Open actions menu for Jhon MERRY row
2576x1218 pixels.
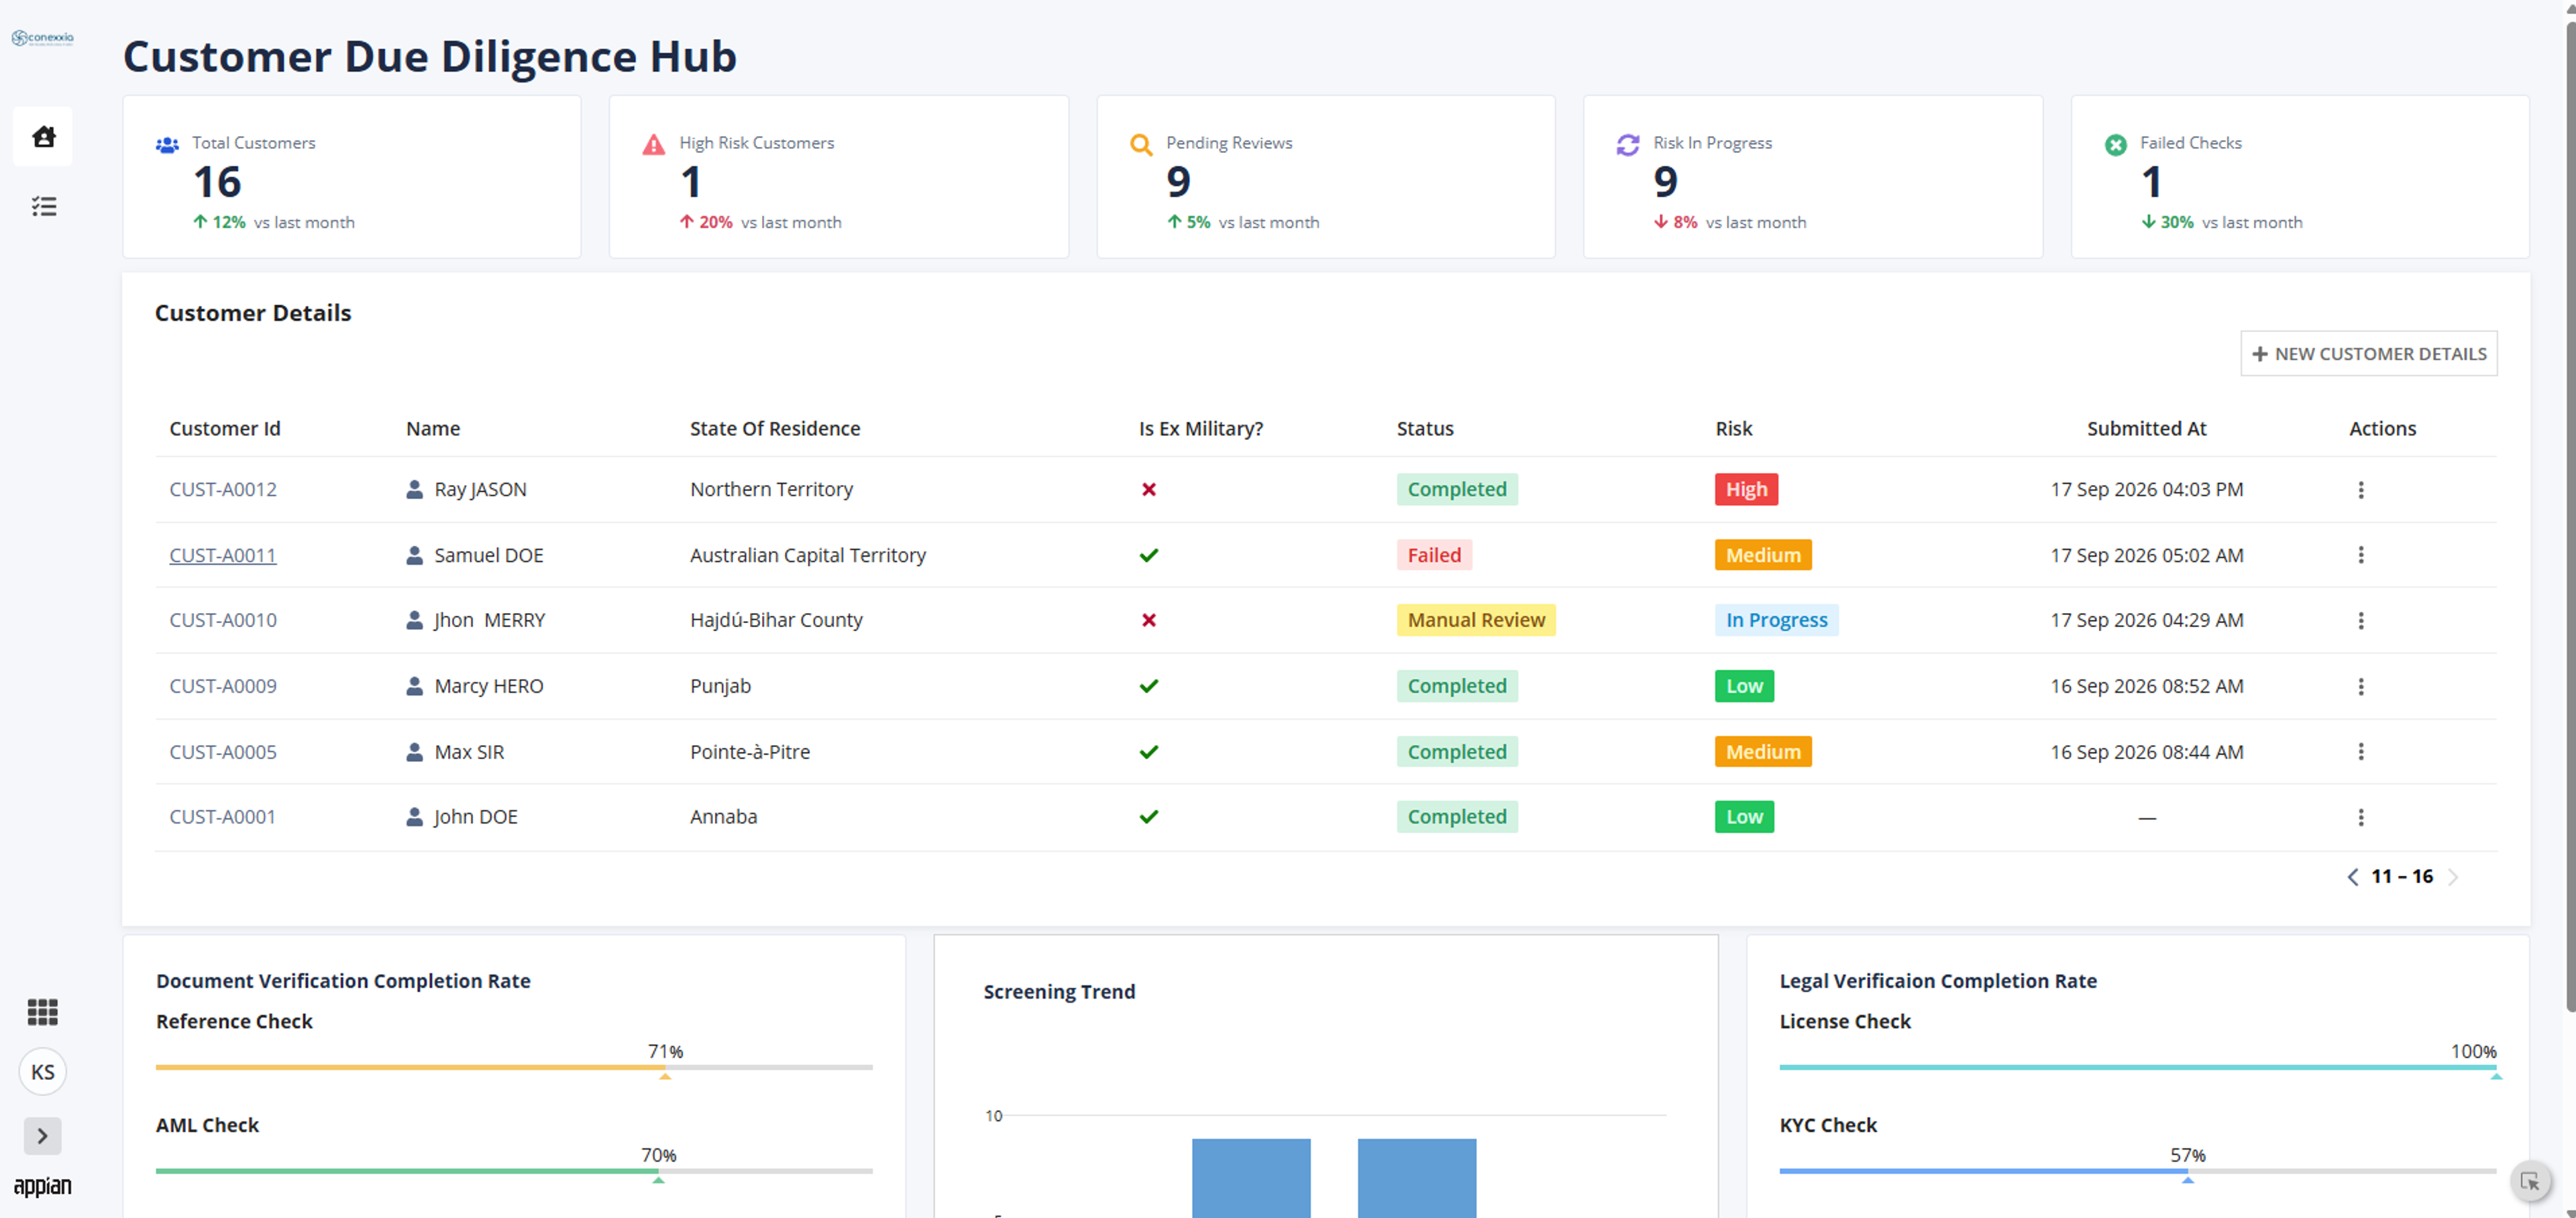tap(2360, 620)
